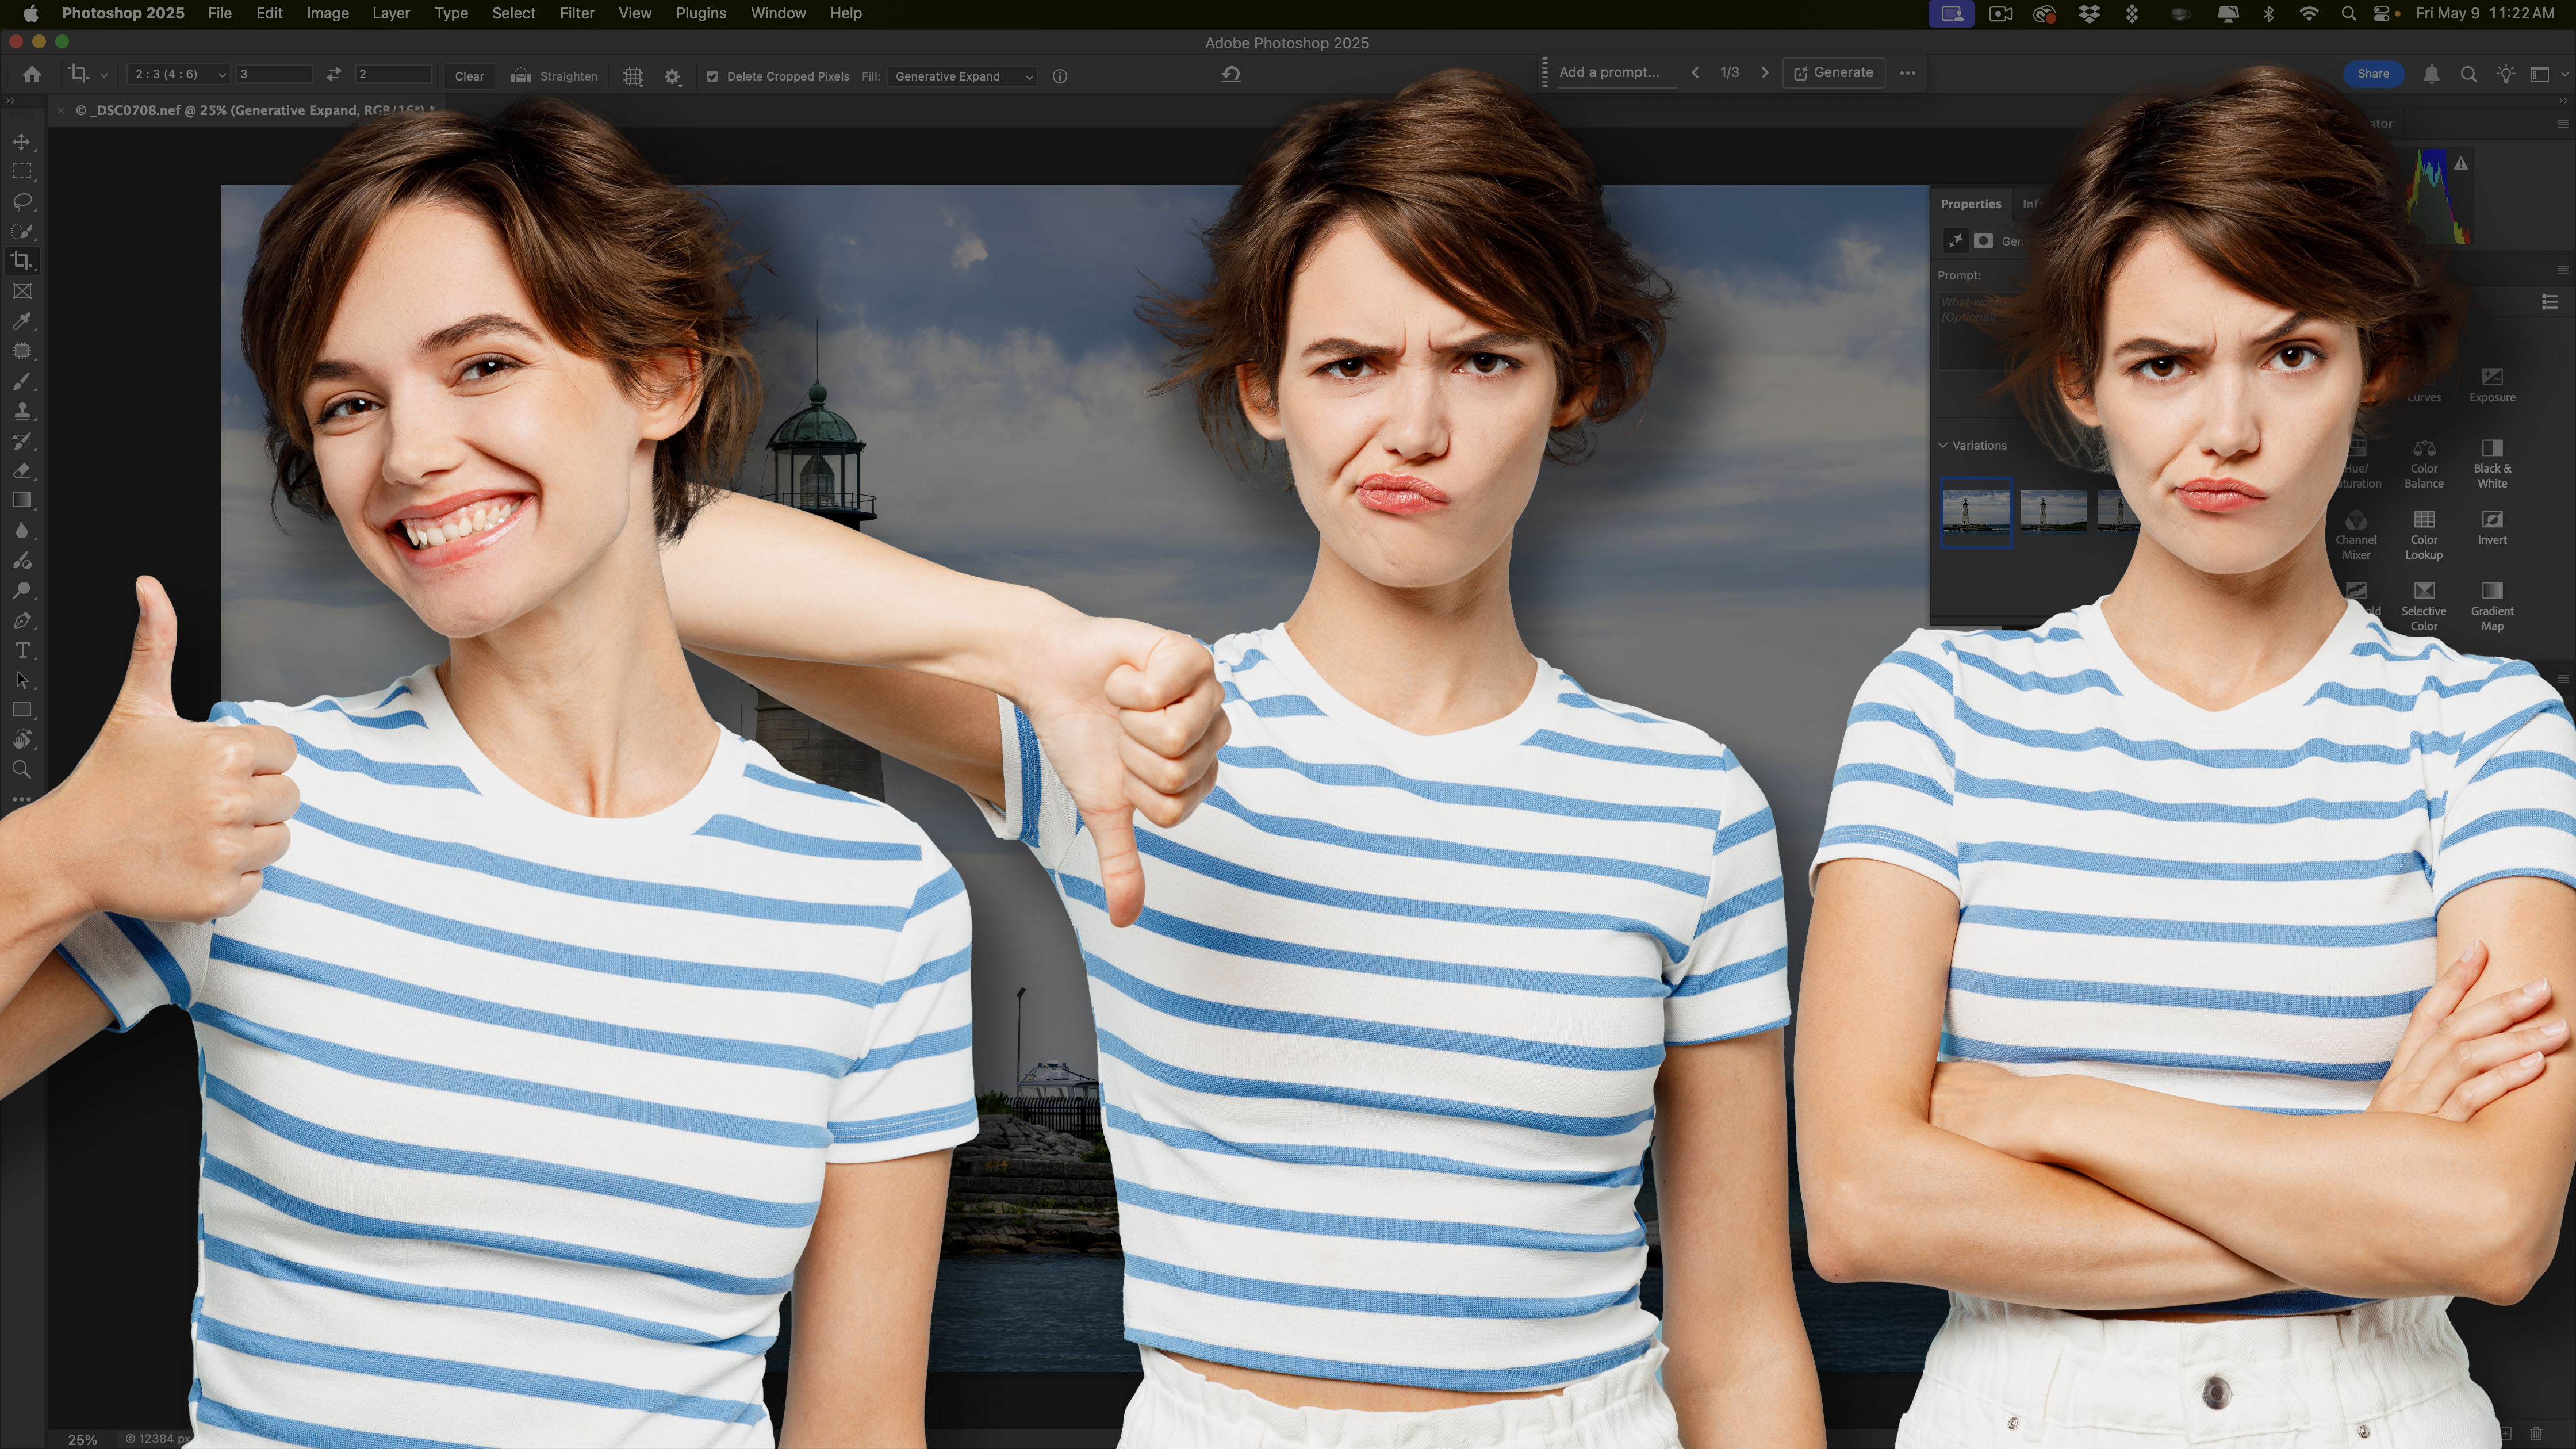The height and width of the screenshot is (1449, 2576).
Task: Select the Eraser tool
Action: tap(22, 471)
